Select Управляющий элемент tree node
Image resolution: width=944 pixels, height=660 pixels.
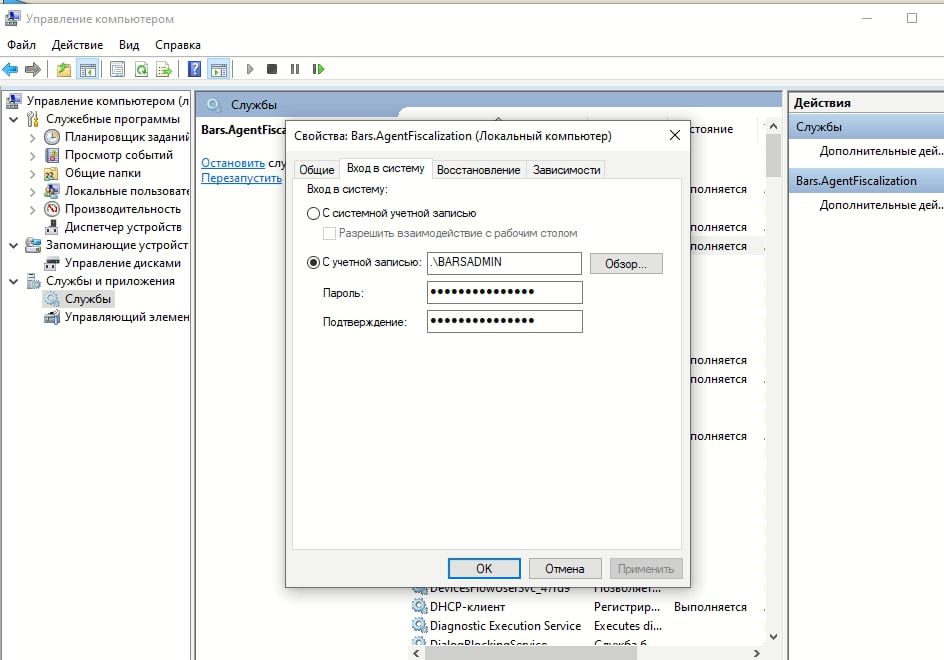(127, 317)
